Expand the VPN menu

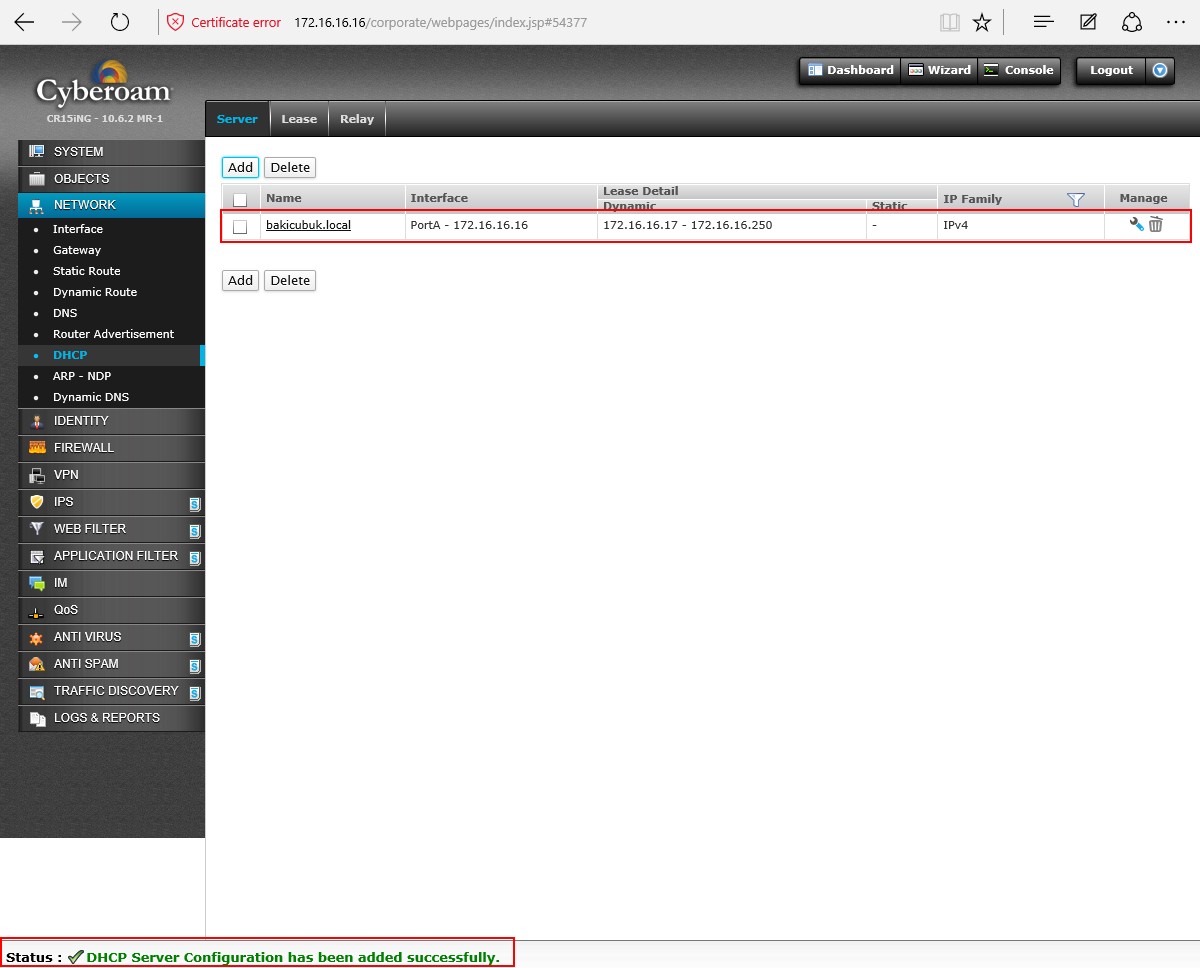coord(111,475)
